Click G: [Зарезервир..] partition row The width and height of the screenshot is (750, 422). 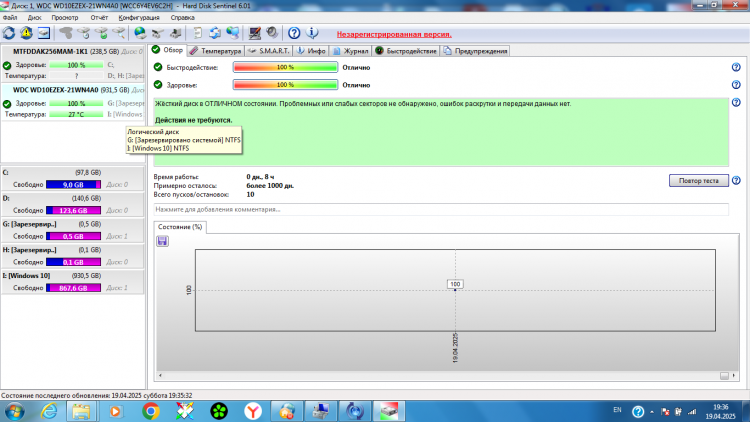coord(73,231)
